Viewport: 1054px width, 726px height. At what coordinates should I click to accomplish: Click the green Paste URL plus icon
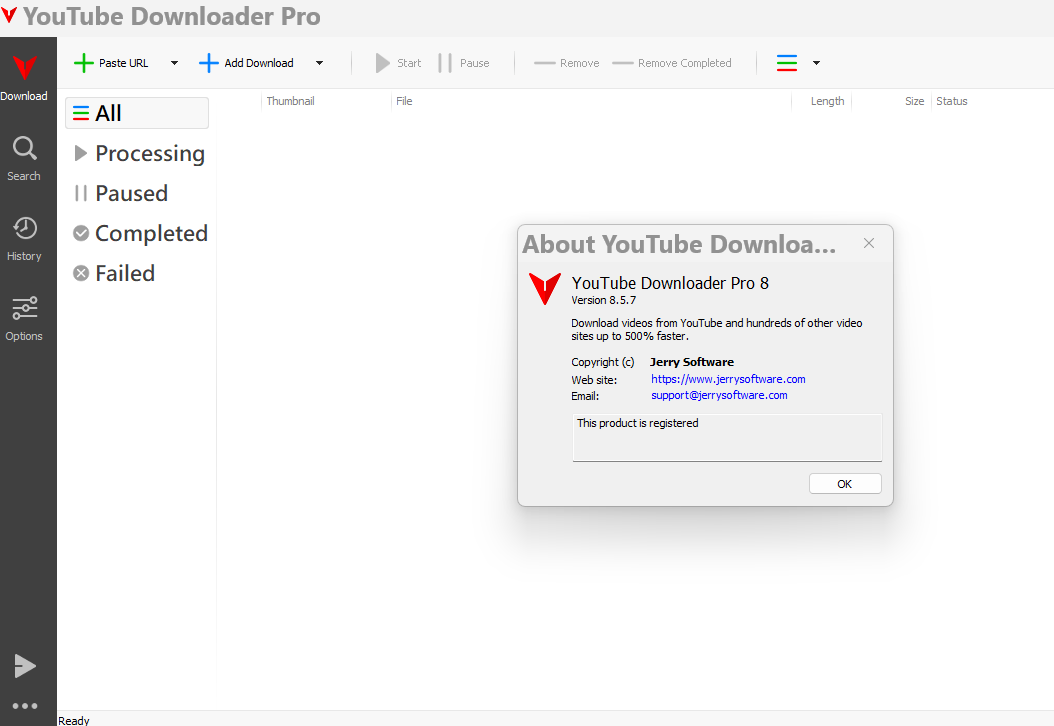pyautogui.click(x=83, y=63)
